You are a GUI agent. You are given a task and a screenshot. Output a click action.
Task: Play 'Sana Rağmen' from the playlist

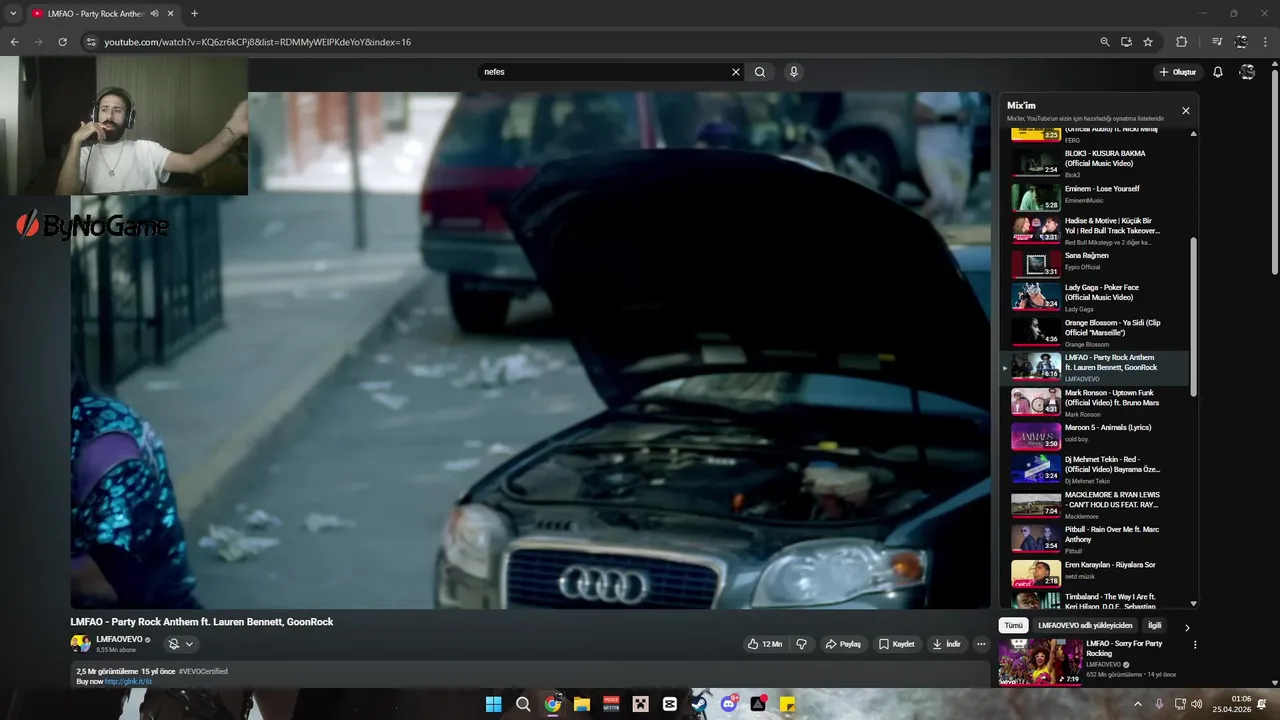click(1095, 263)
